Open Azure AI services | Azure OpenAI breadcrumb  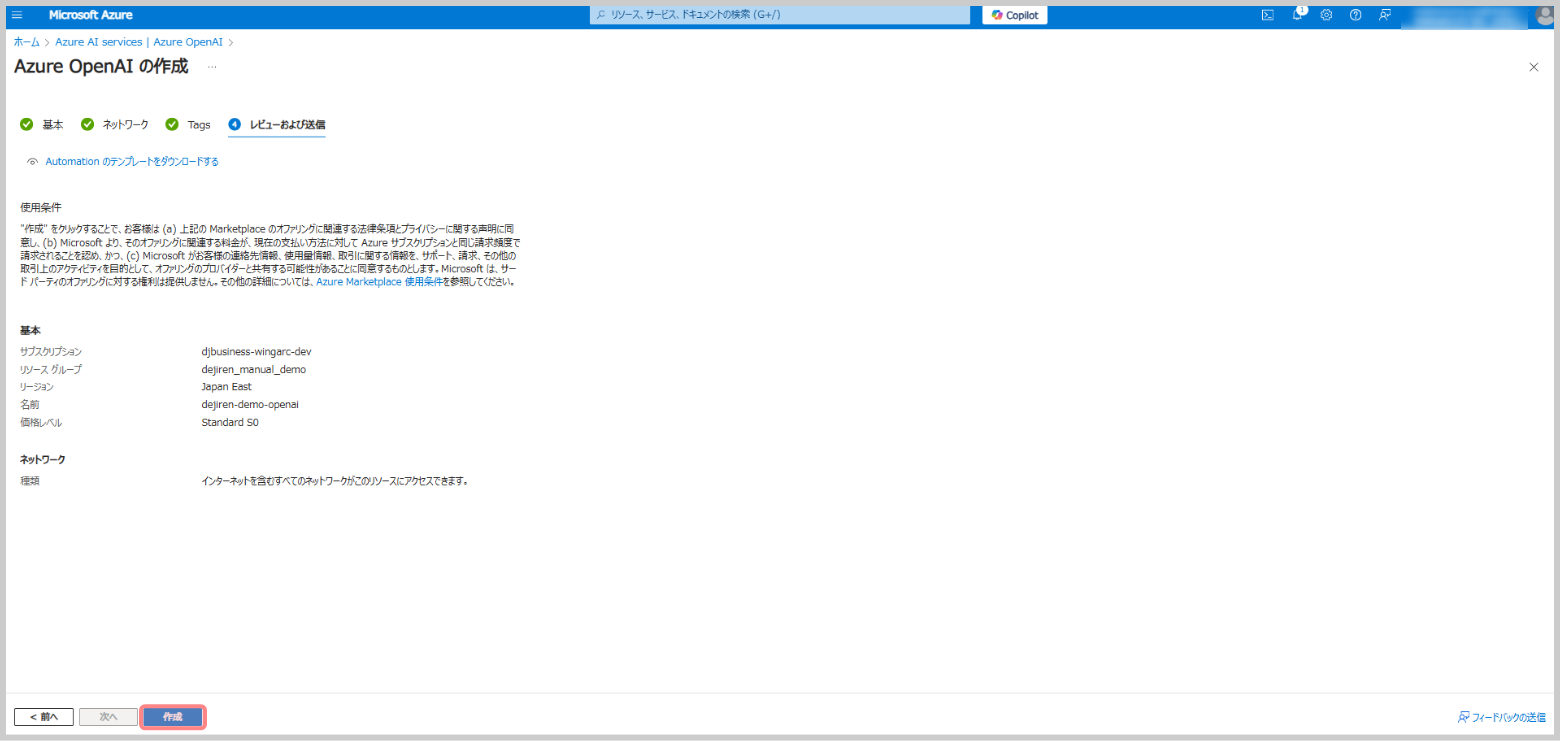tap(139, 42)
